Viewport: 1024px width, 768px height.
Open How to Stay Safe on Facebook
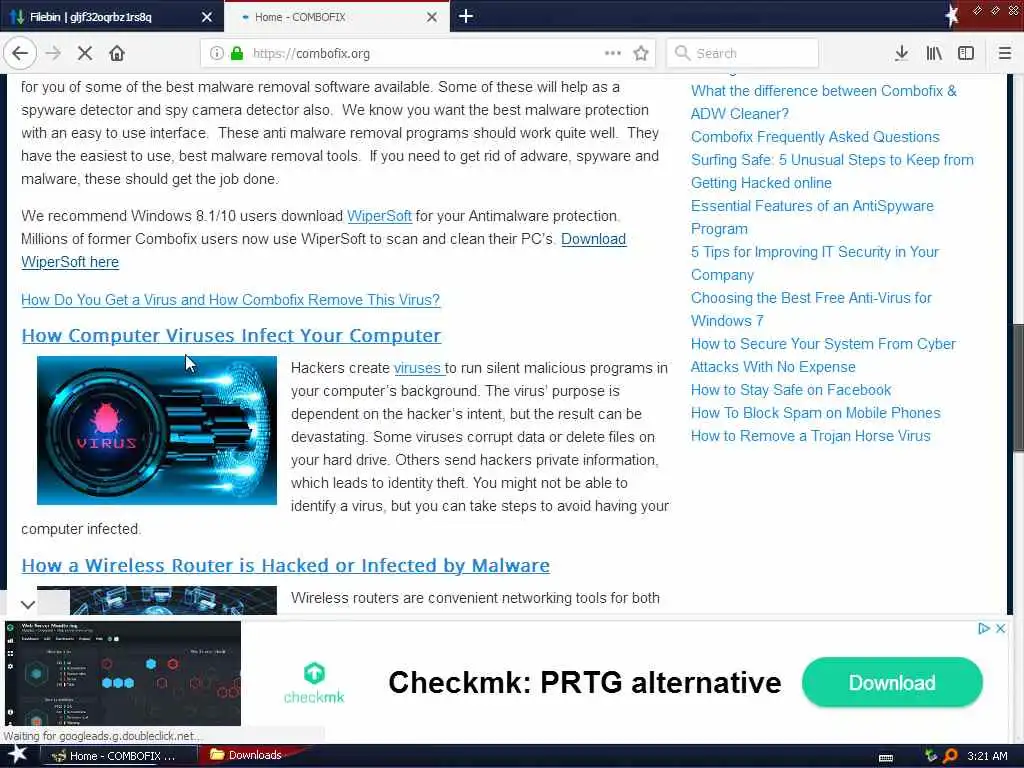click(791, 390)
